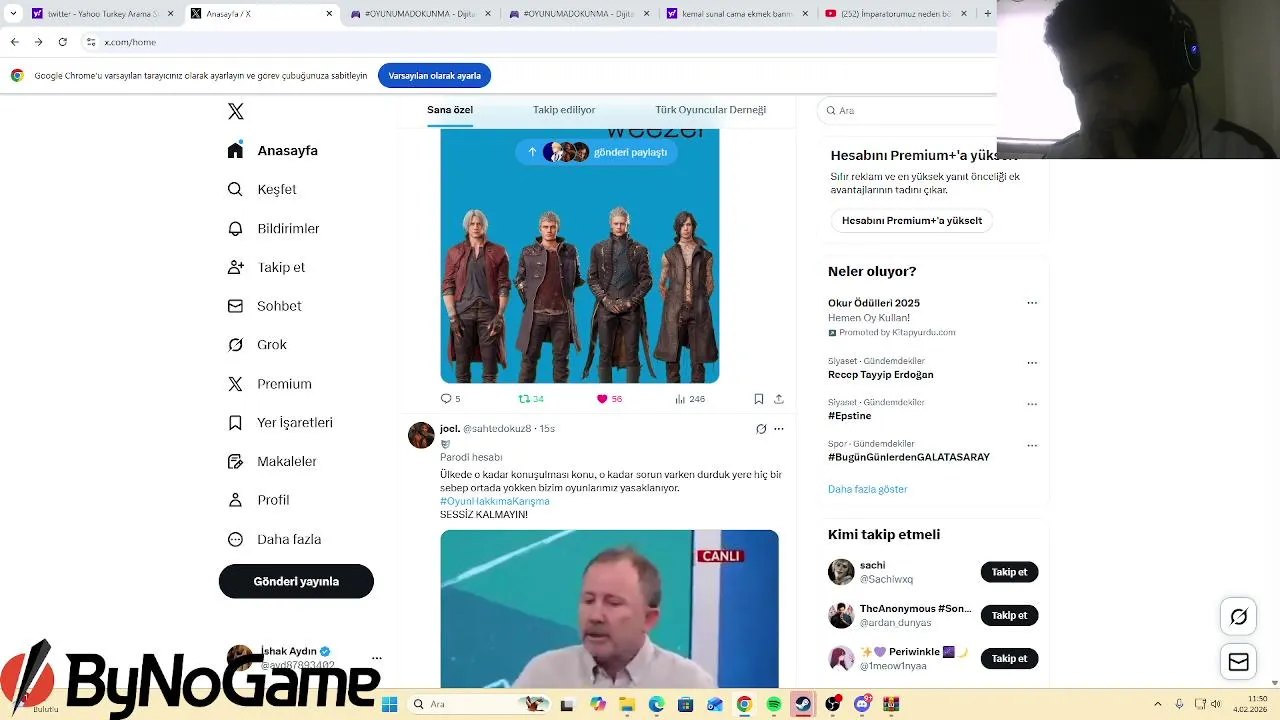Open Spotify from the taskbar

click(x=773, y=704)
